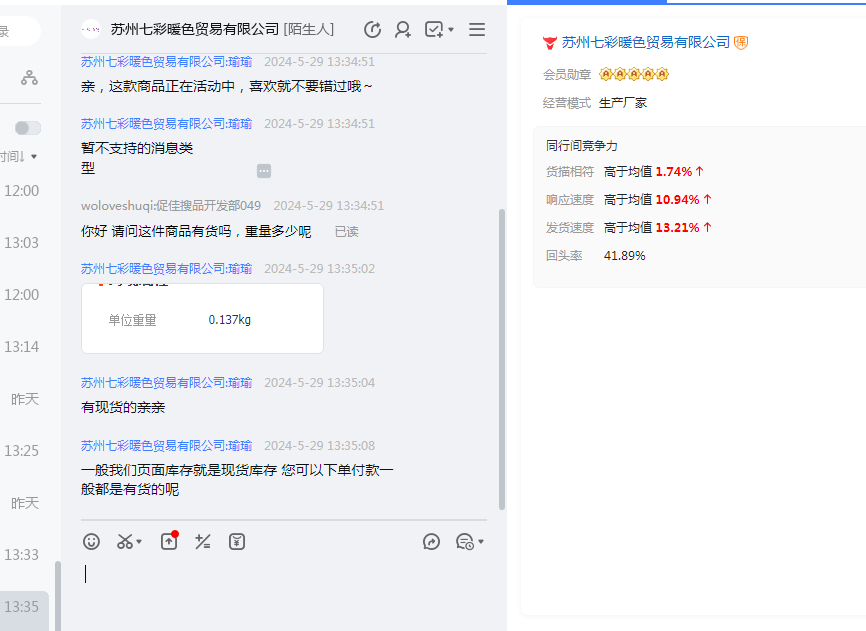Open 苏州七彩暖色贸易有限公司 company link in right panel
Viewport: 866px width, 631px height.
(x=645, y=42)
